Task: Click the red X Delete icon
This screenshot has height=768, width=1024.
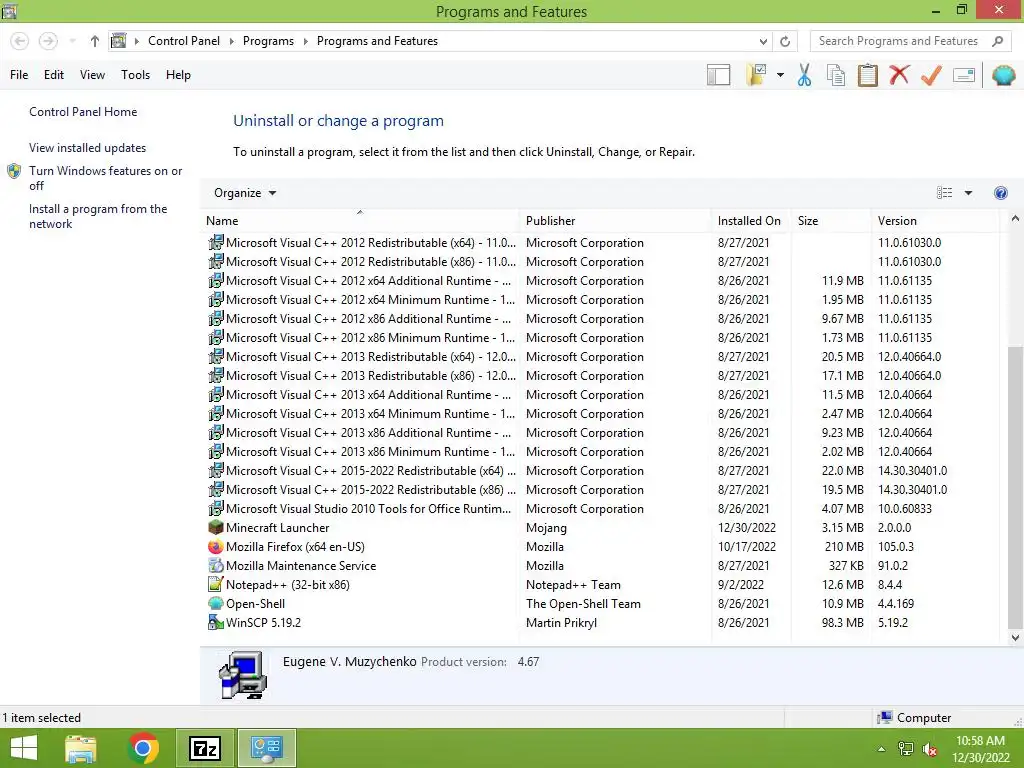Action: tap(899, 74)
